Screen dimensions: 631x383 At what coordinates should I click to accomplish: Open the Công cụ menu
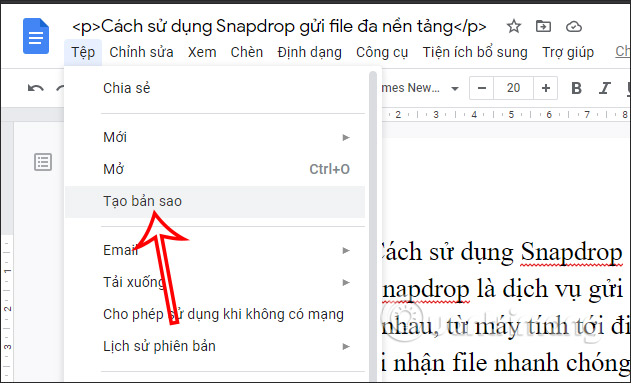pos(382,52)
